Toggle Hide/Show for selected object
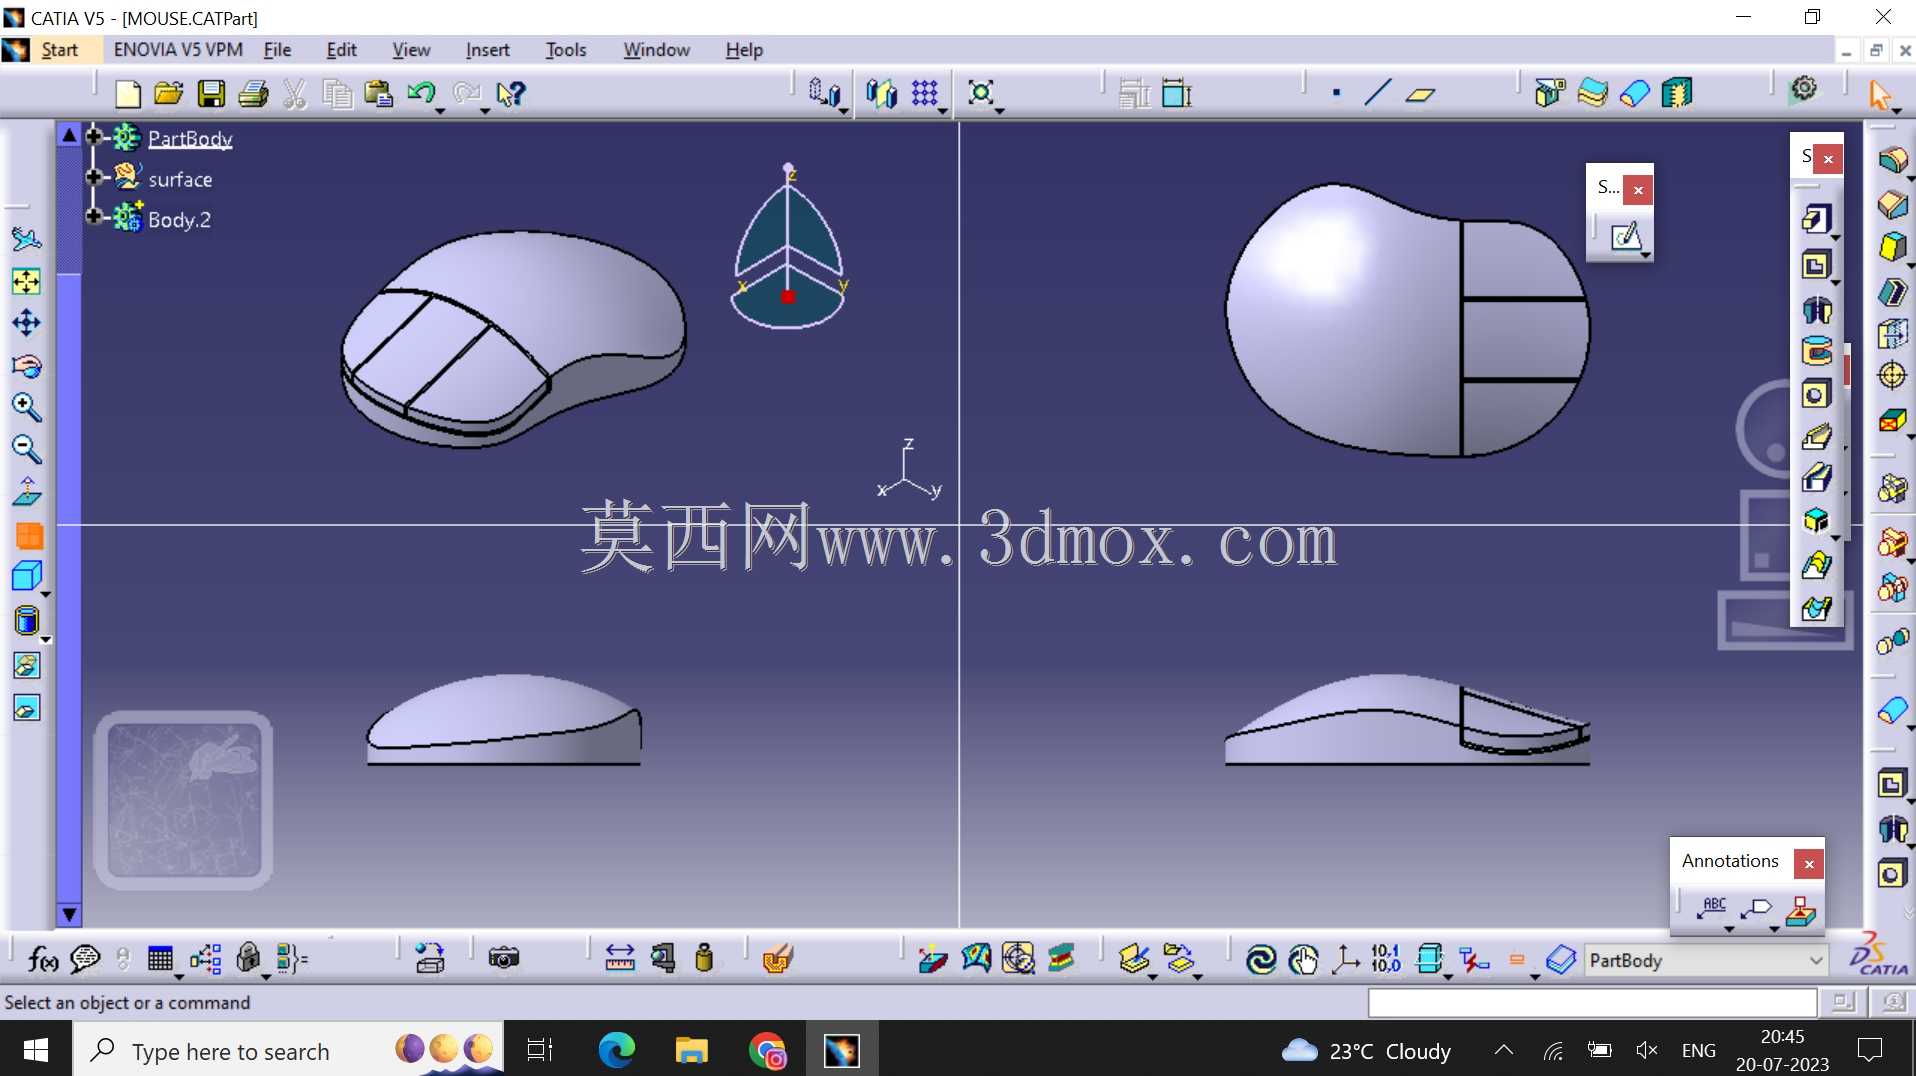 pos(26,665)
